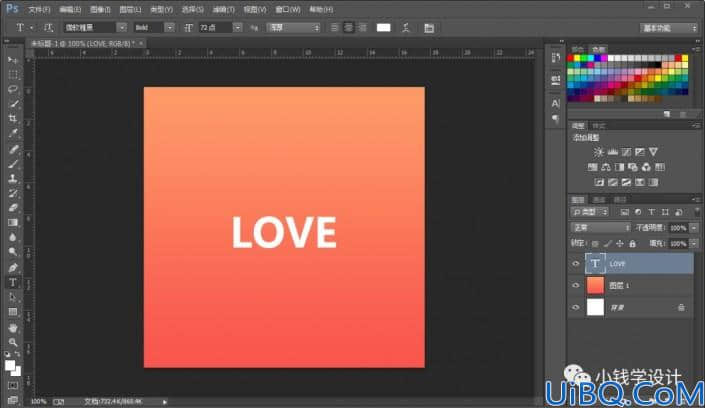705x408 pixels.
Task: Turn layer filtering on or off
Action: tap(697, 212)
